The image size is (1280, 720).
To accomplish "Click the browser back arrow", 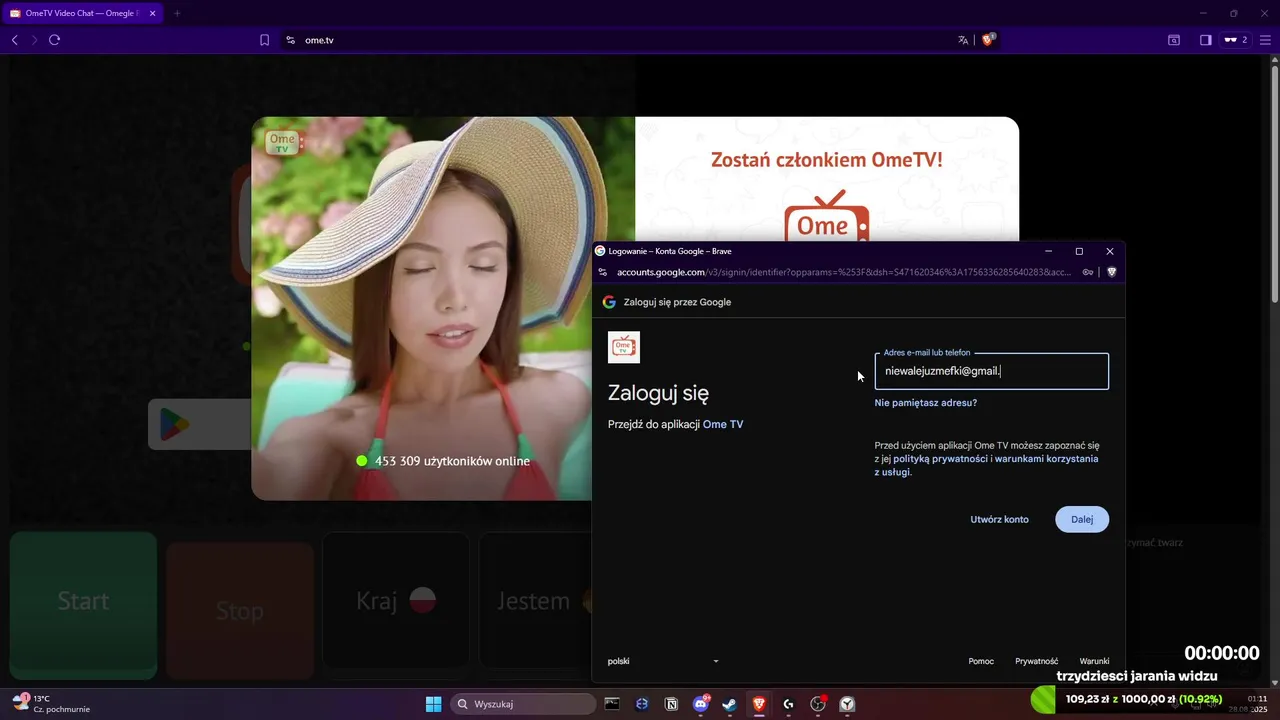I will (14, 40).
